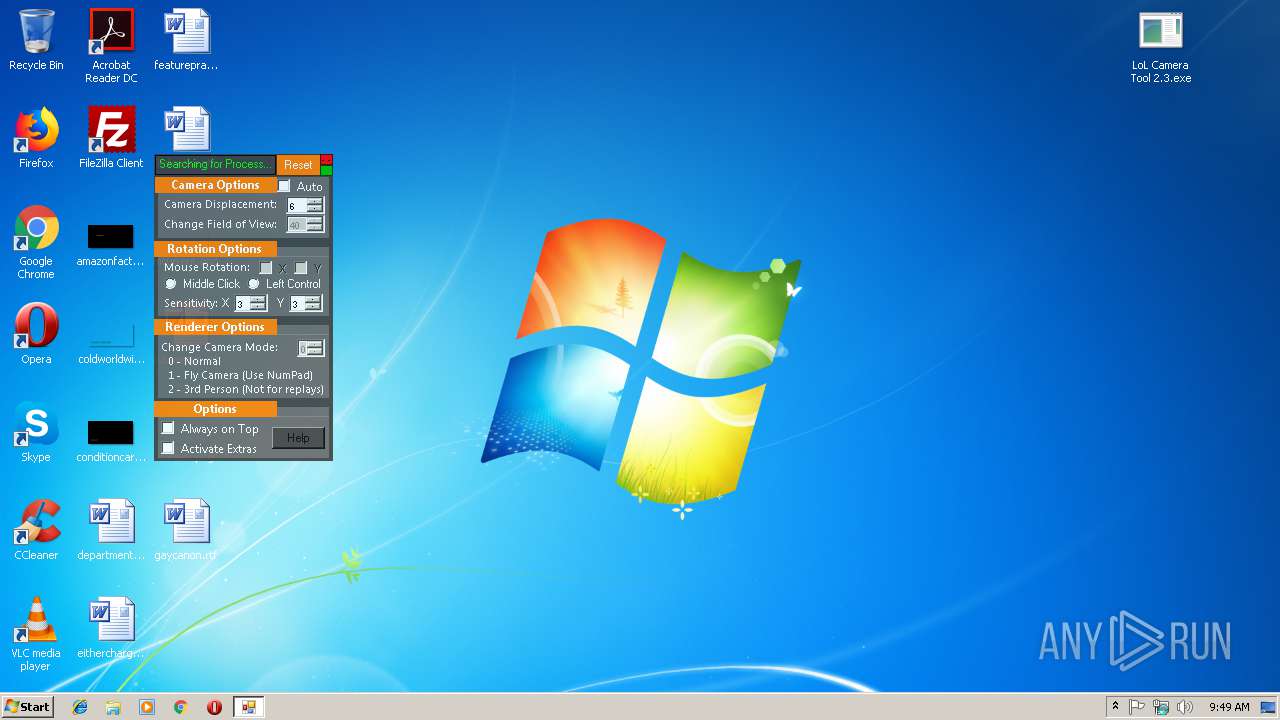Open the Recycle Bin desktop icon
Screen dimensions: 1280x720
pos(36,40)
